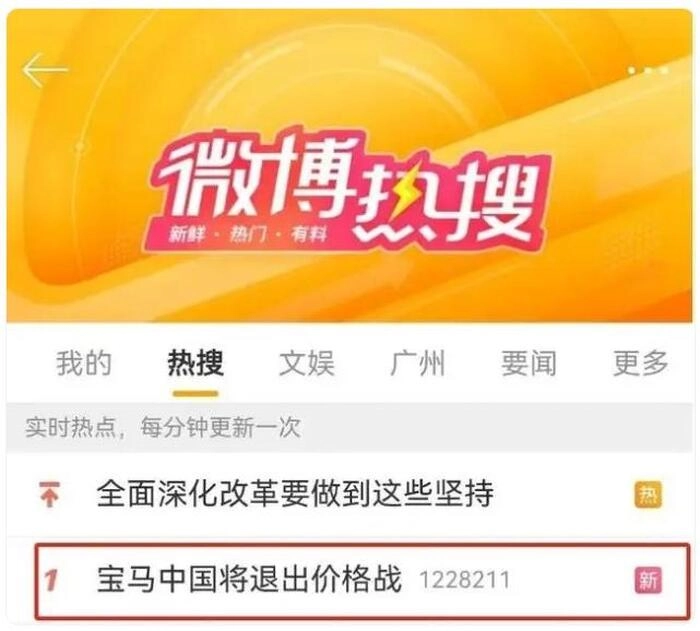This screenshot has width=700, height=631.
Task: Open the three-dot more options menu
Action: (x=648, y=71)
